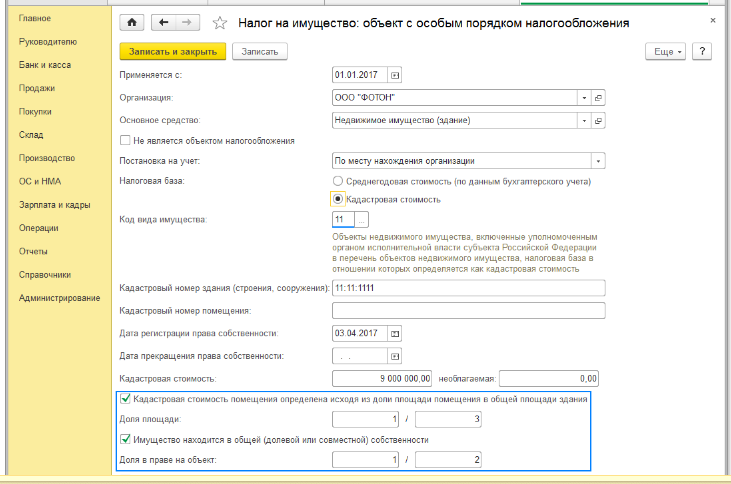Go forward with the right arrow
The height and width of the screenshot is (484, 731).
(187, 21)
